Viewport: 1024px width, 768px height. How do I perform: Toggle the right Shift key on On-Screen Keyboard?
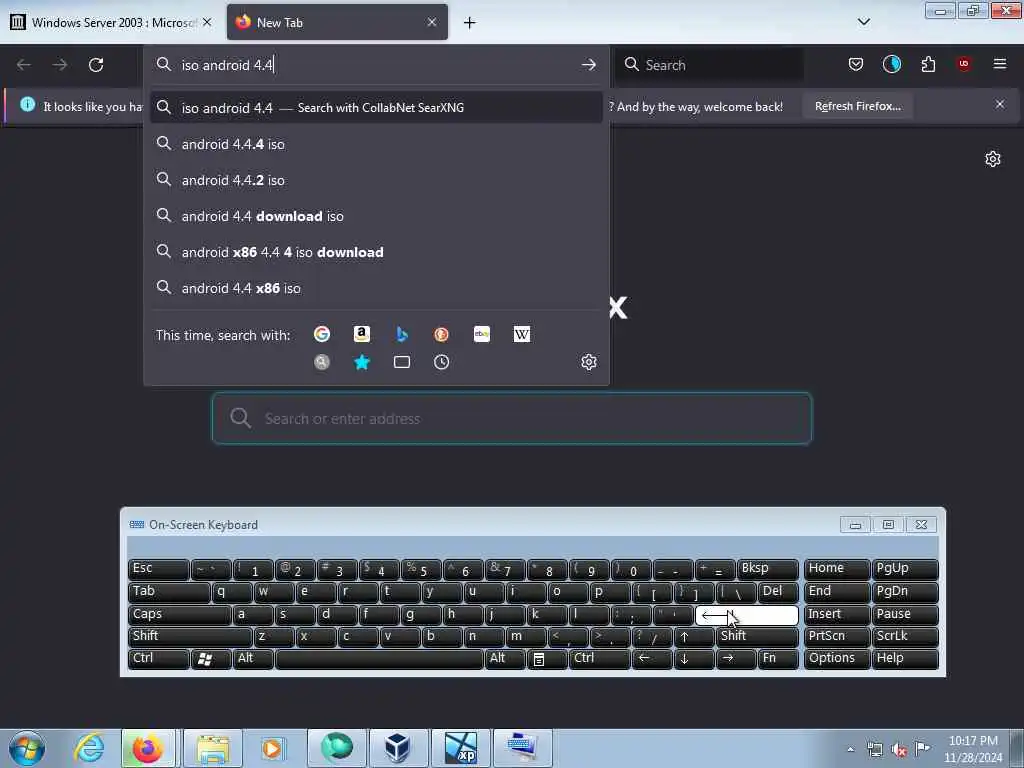click(757, 637)
